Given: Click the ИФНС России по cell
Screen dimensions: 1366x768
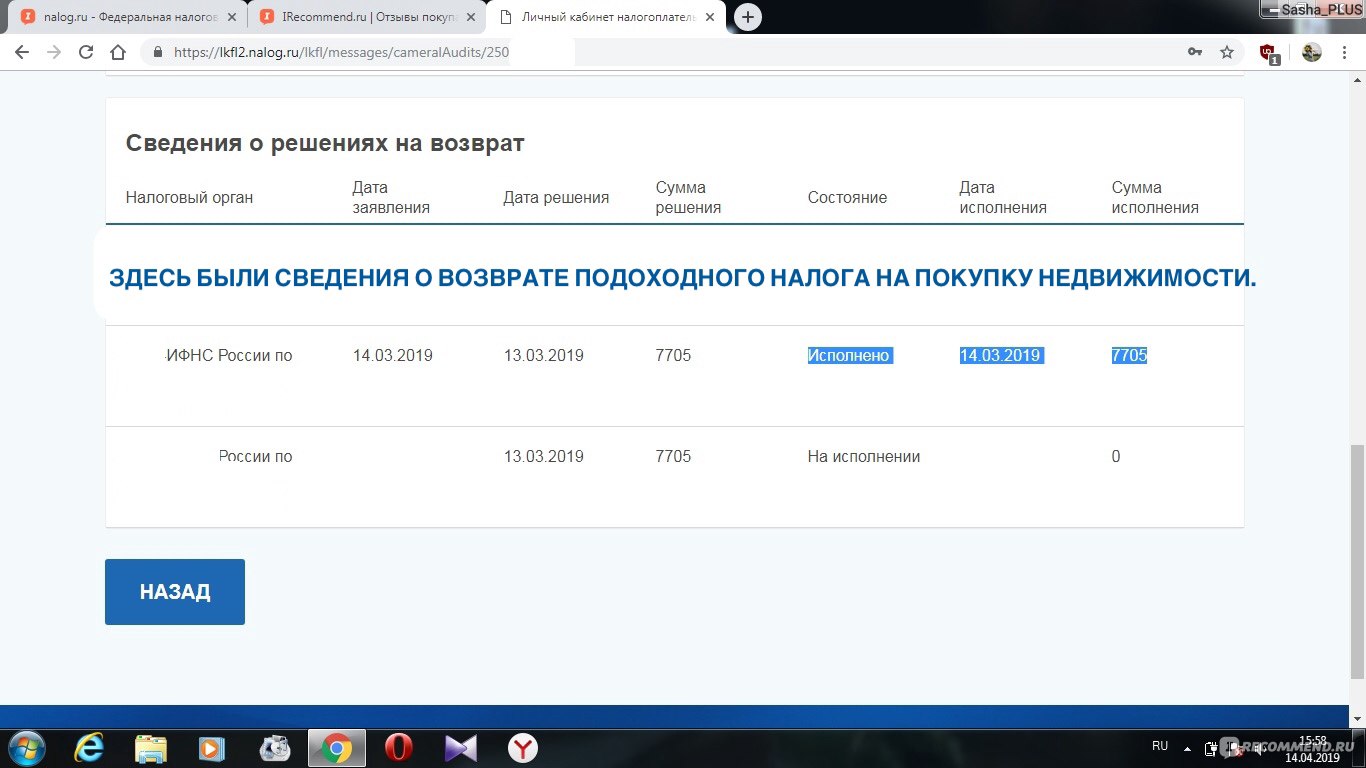Looking at the screenshot, I should tap(229, 356).
